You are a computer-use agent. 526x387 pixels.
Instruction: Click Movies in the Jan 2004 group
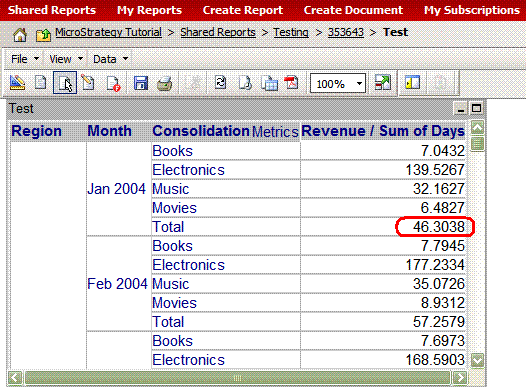coord(174,208)
